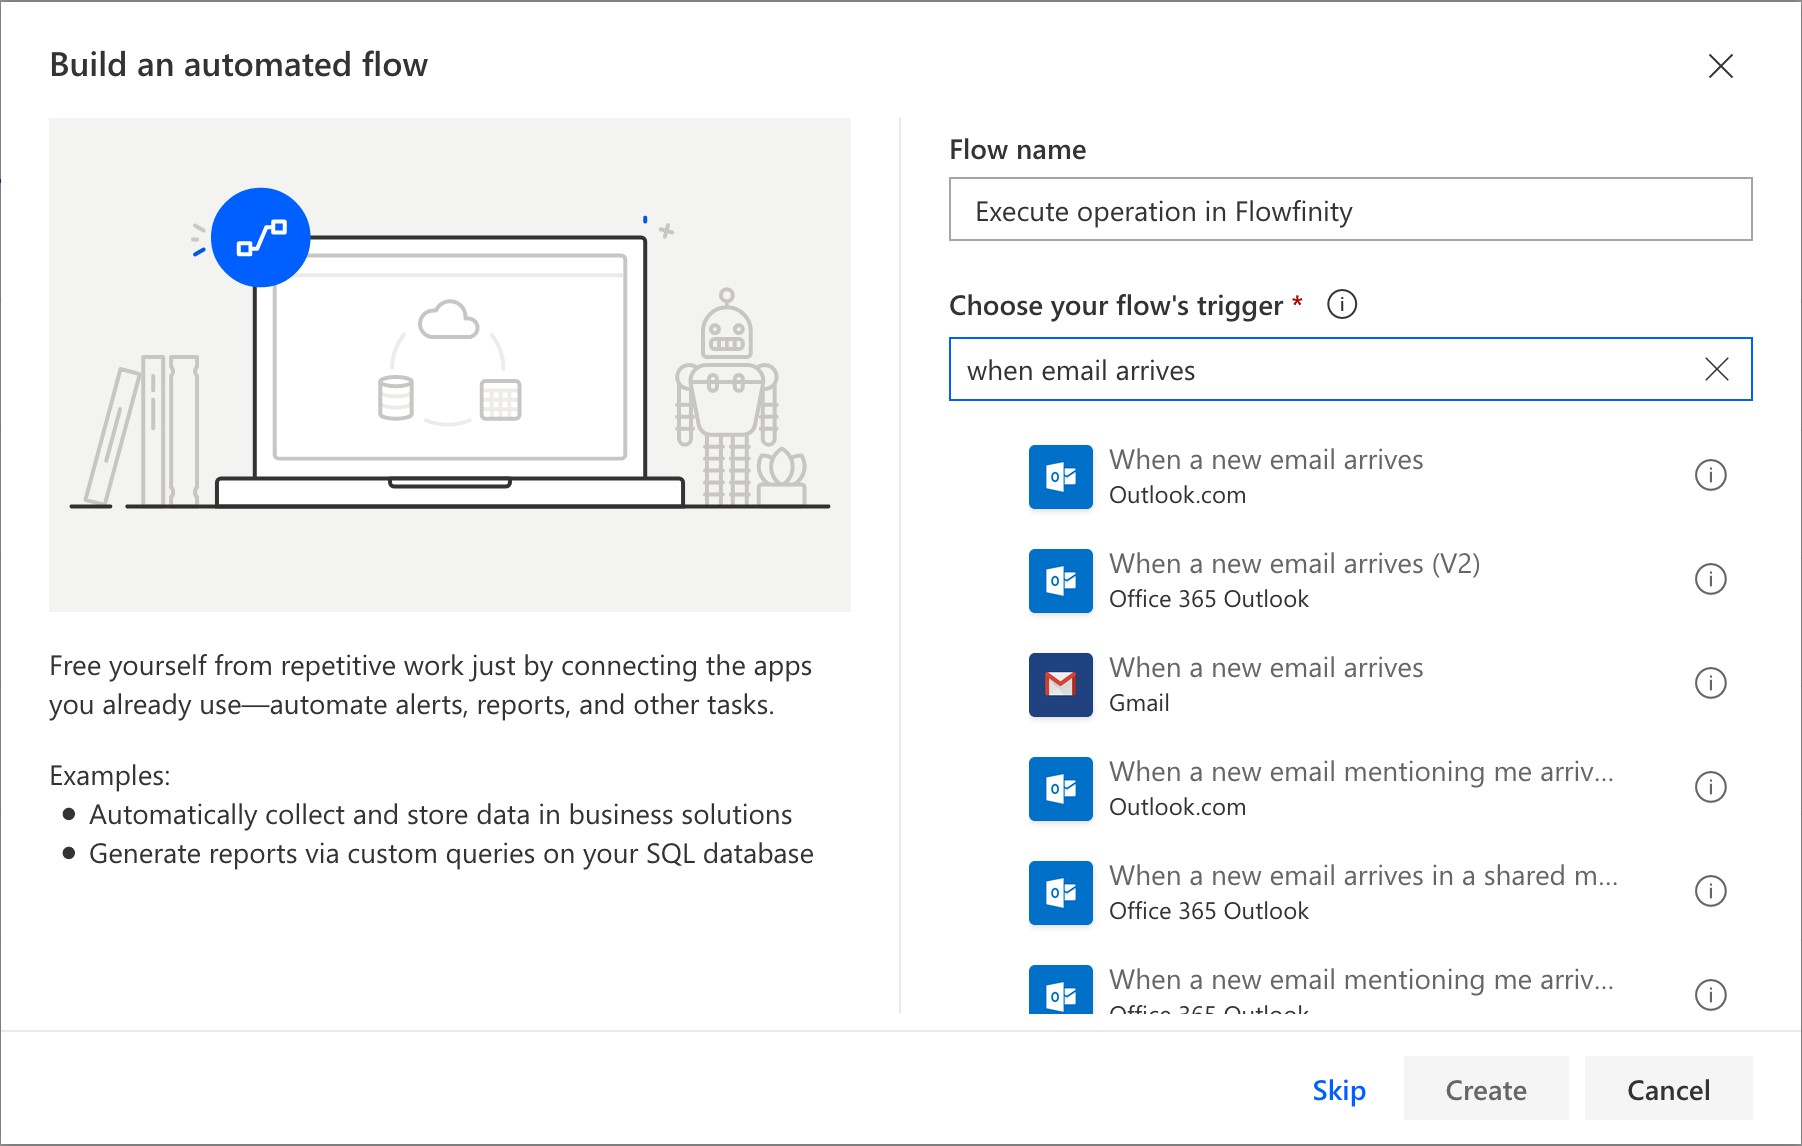This screenshot has width=1802, height=1146.
Task: Select 'When a new email arrives (V2)' trigger
Action: (x=1294, y=580)
